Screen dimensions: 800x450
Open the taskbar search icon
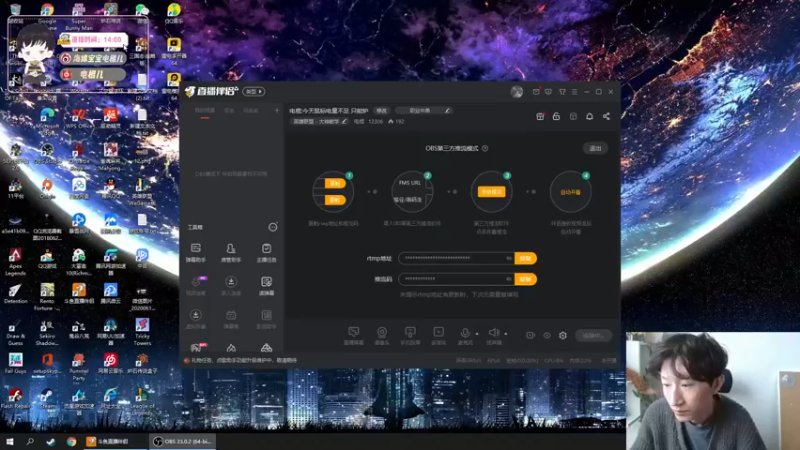[30, 442]
